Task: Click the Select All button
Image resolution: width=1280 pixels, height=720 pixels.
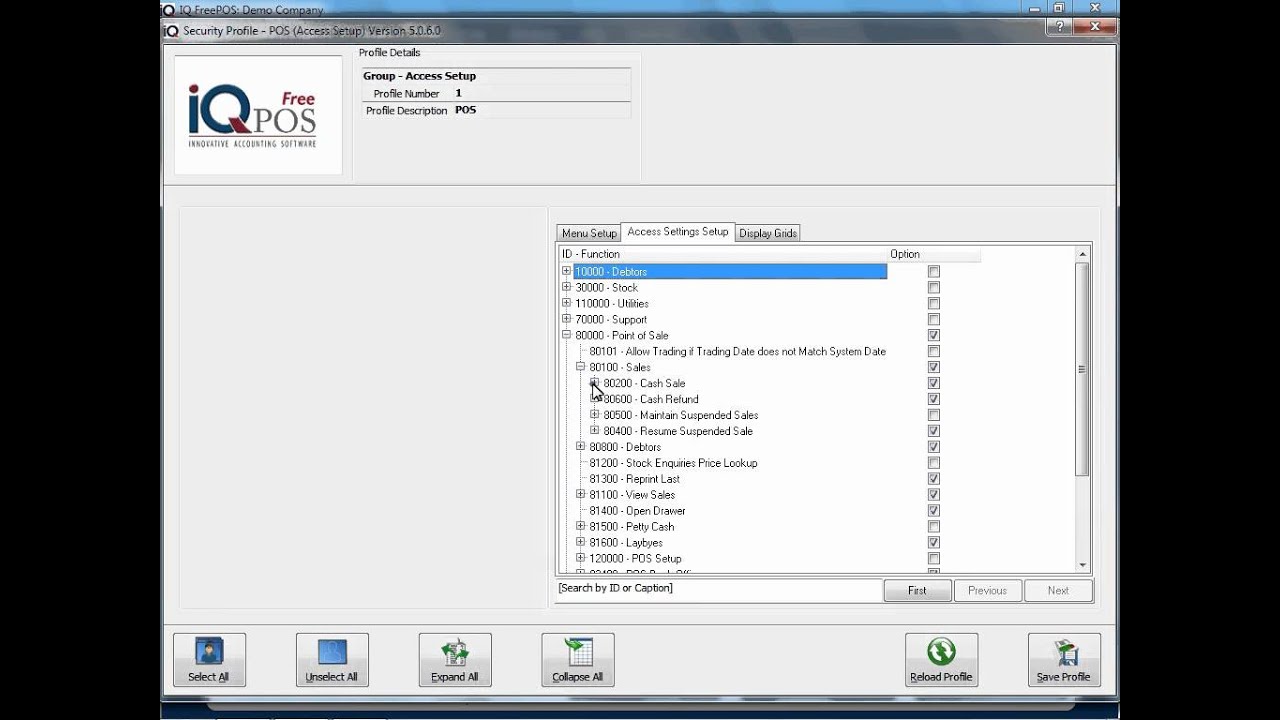Action: coord(209,660)
